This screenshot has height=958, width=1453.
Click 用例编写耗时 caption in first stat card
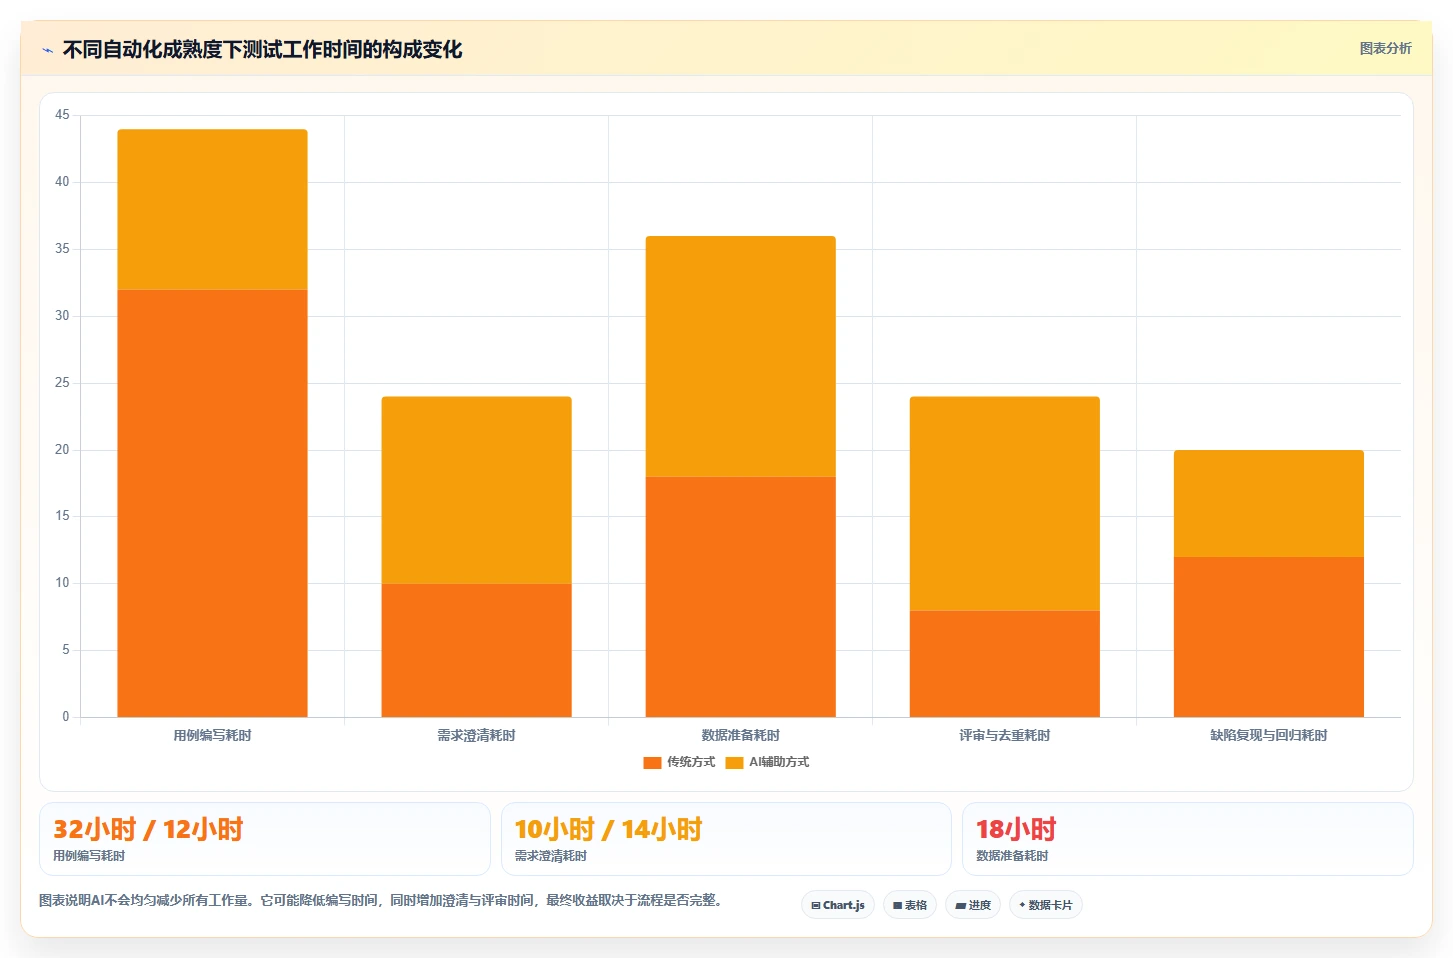tap(89, 856)
